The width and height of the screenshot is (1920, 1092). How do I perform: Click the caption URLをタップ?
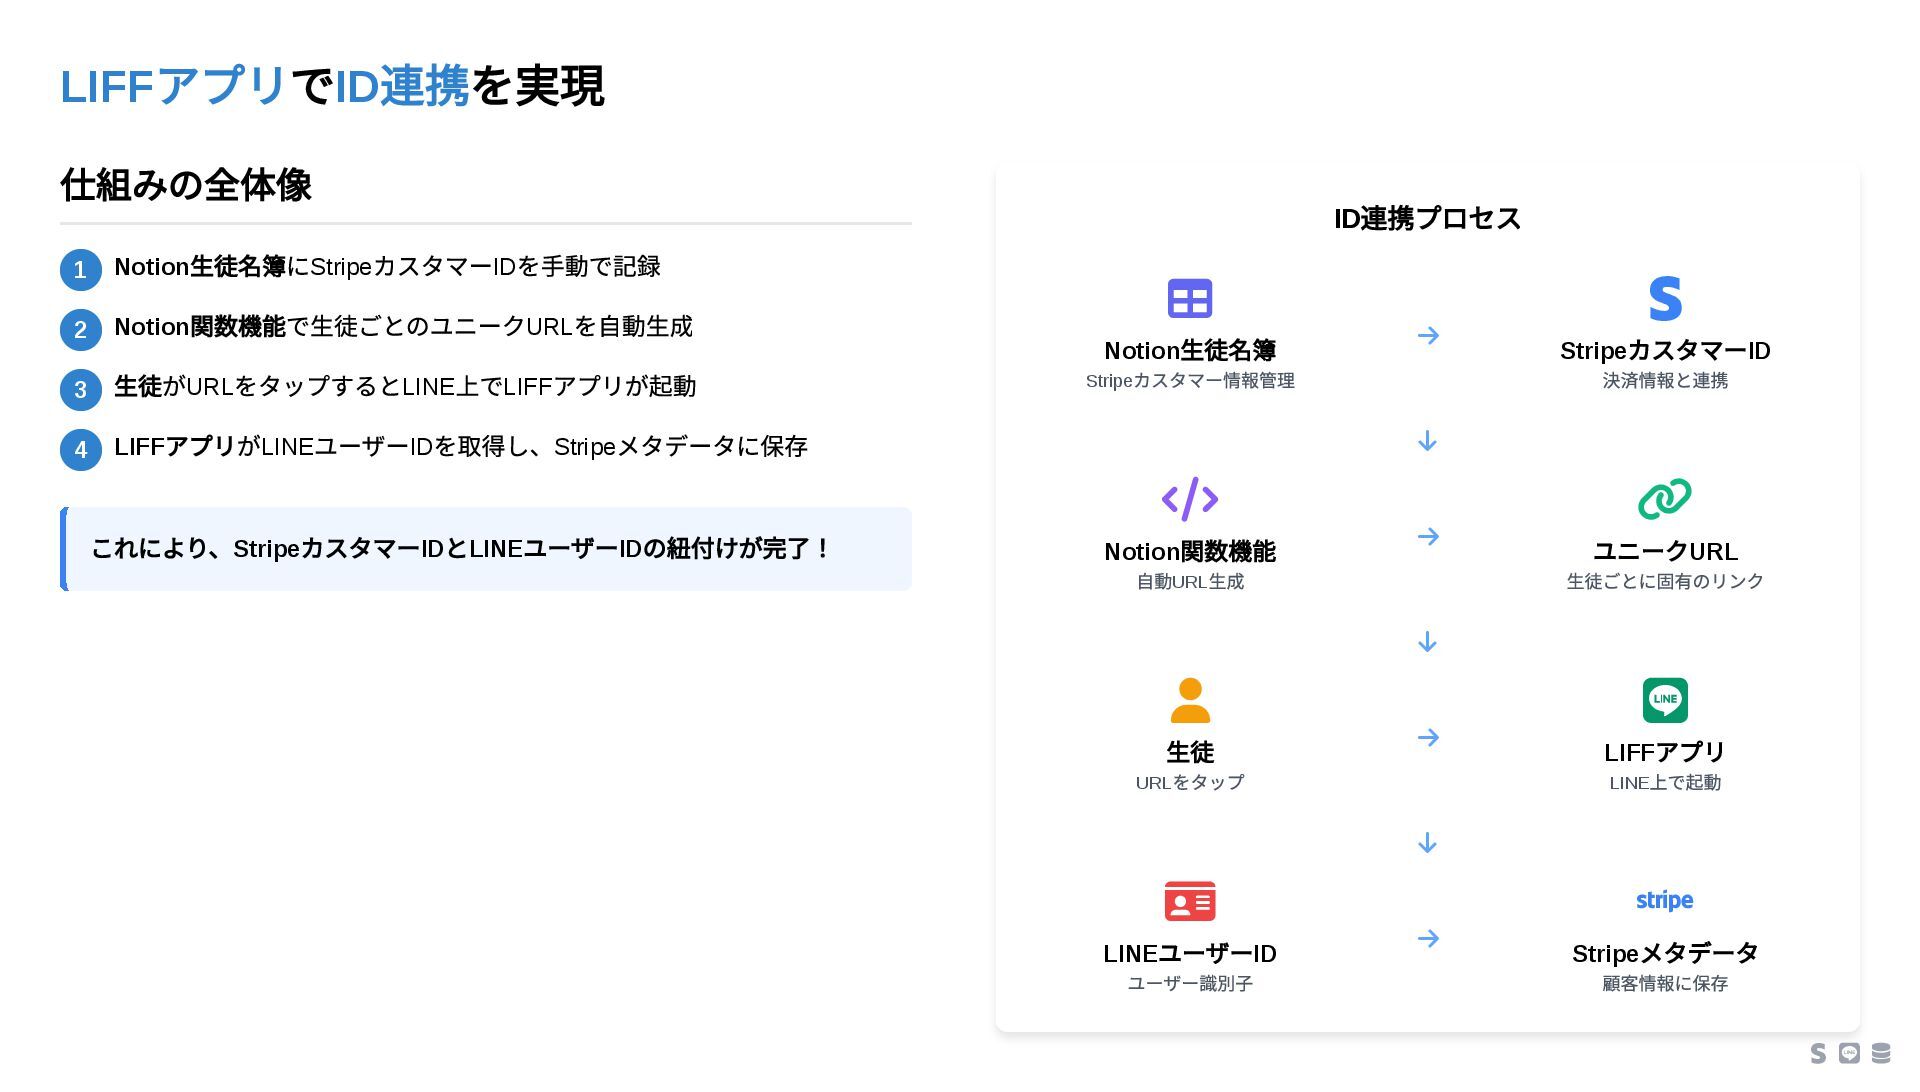click(x=1190, y=783)
